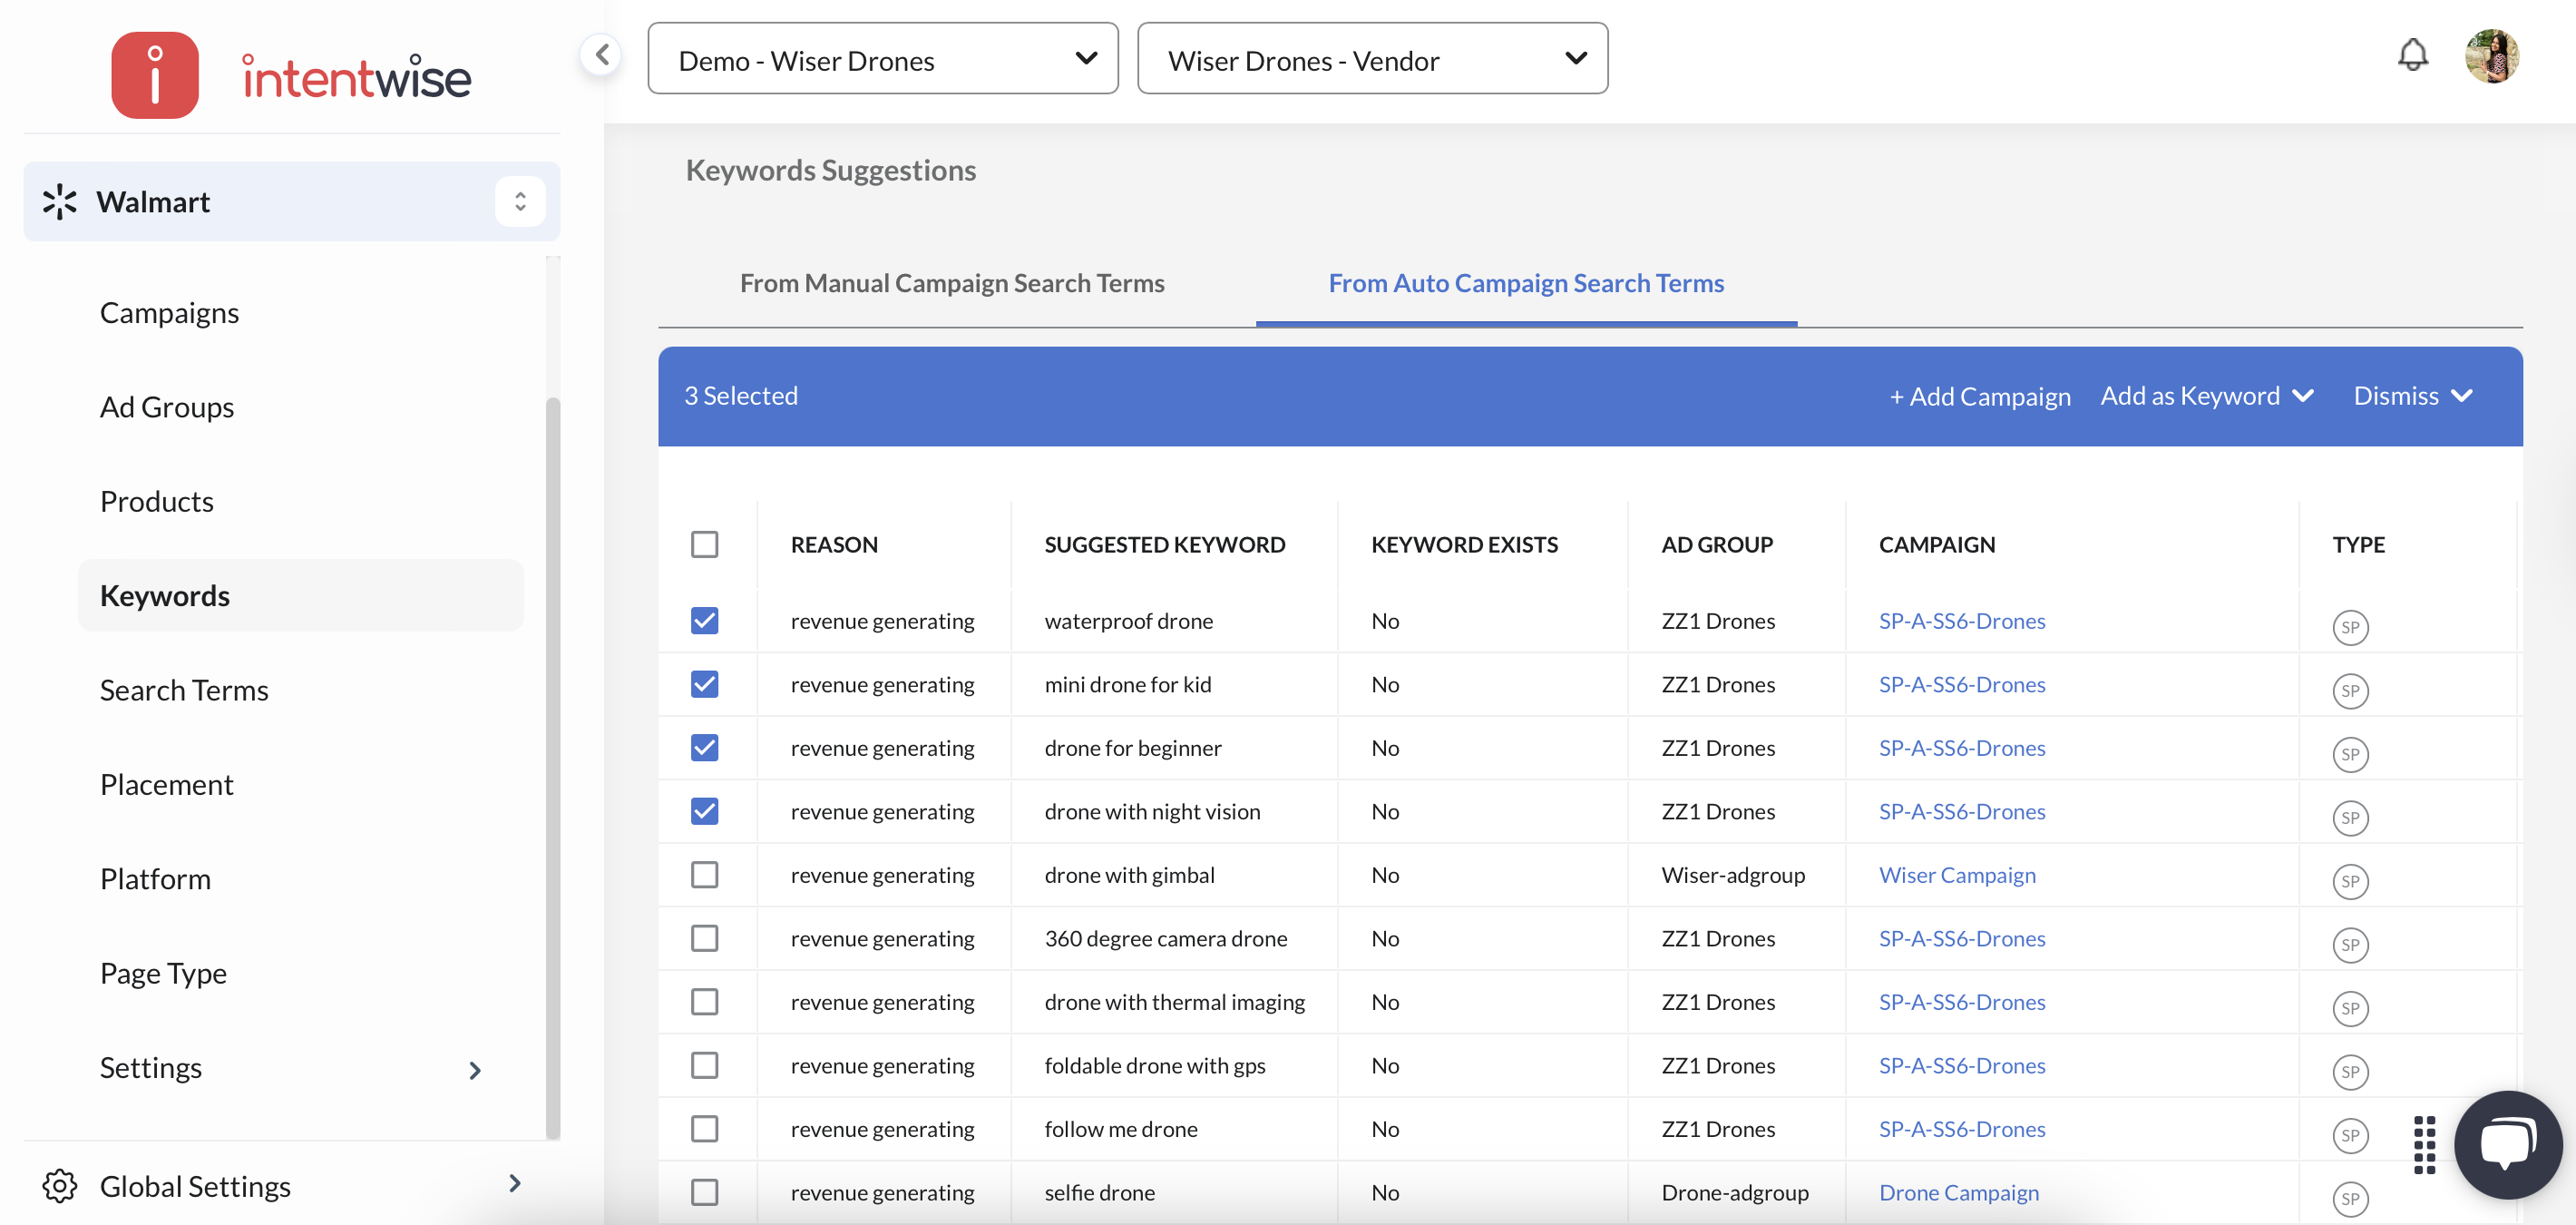Click SP type badge for follow me drone

coord(2350,1135)
